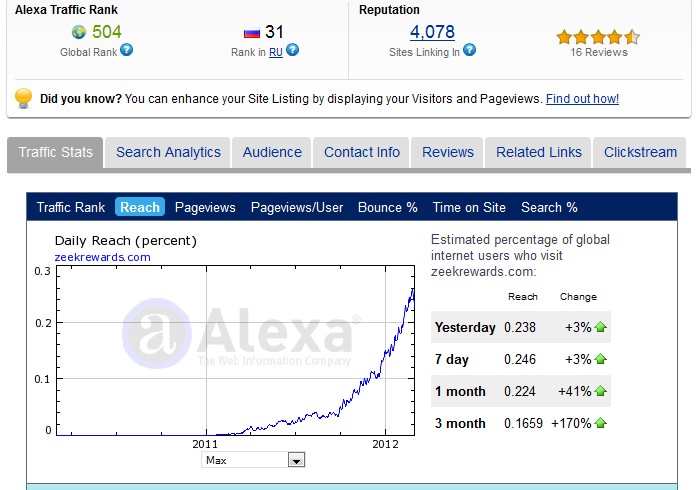Click the Reputation heading
This screenshot has height=490, width=697.
[389, 10]
